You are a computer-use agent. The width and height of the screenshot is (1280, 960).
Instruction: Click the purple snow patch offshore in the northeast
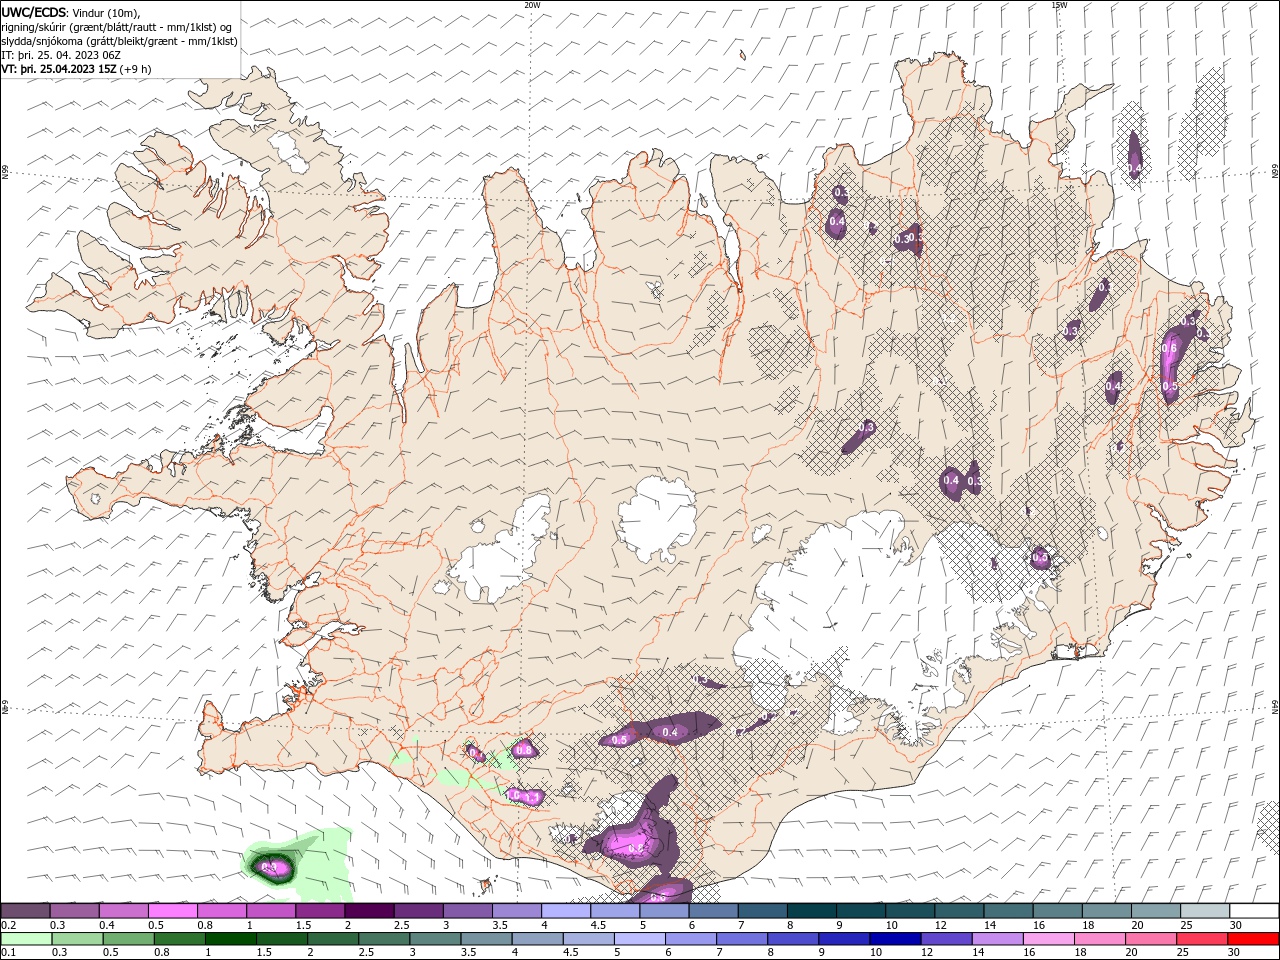[1135, 154]
